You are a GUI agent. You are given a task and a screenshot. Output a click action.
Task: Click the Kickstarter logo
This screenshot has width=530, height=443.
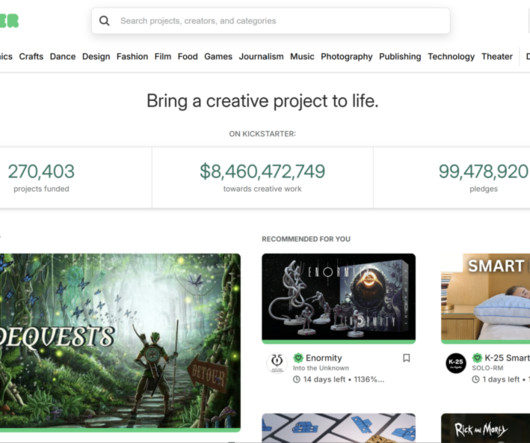click(x=9, y=21)
